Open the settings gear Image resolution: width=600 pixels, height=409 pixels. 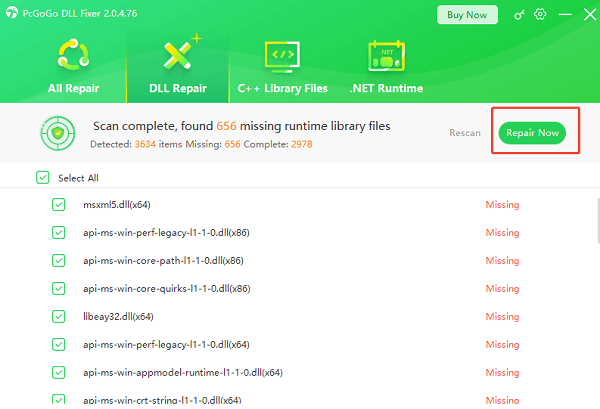pos(541,15)
